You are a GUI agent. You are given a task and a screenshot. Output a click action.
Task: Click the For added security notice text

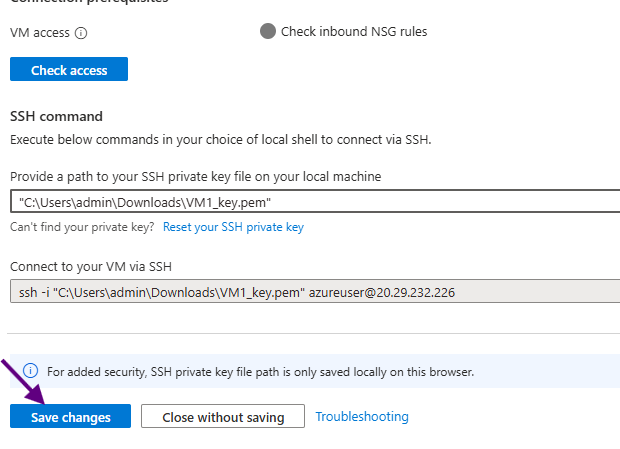[260, 372]
